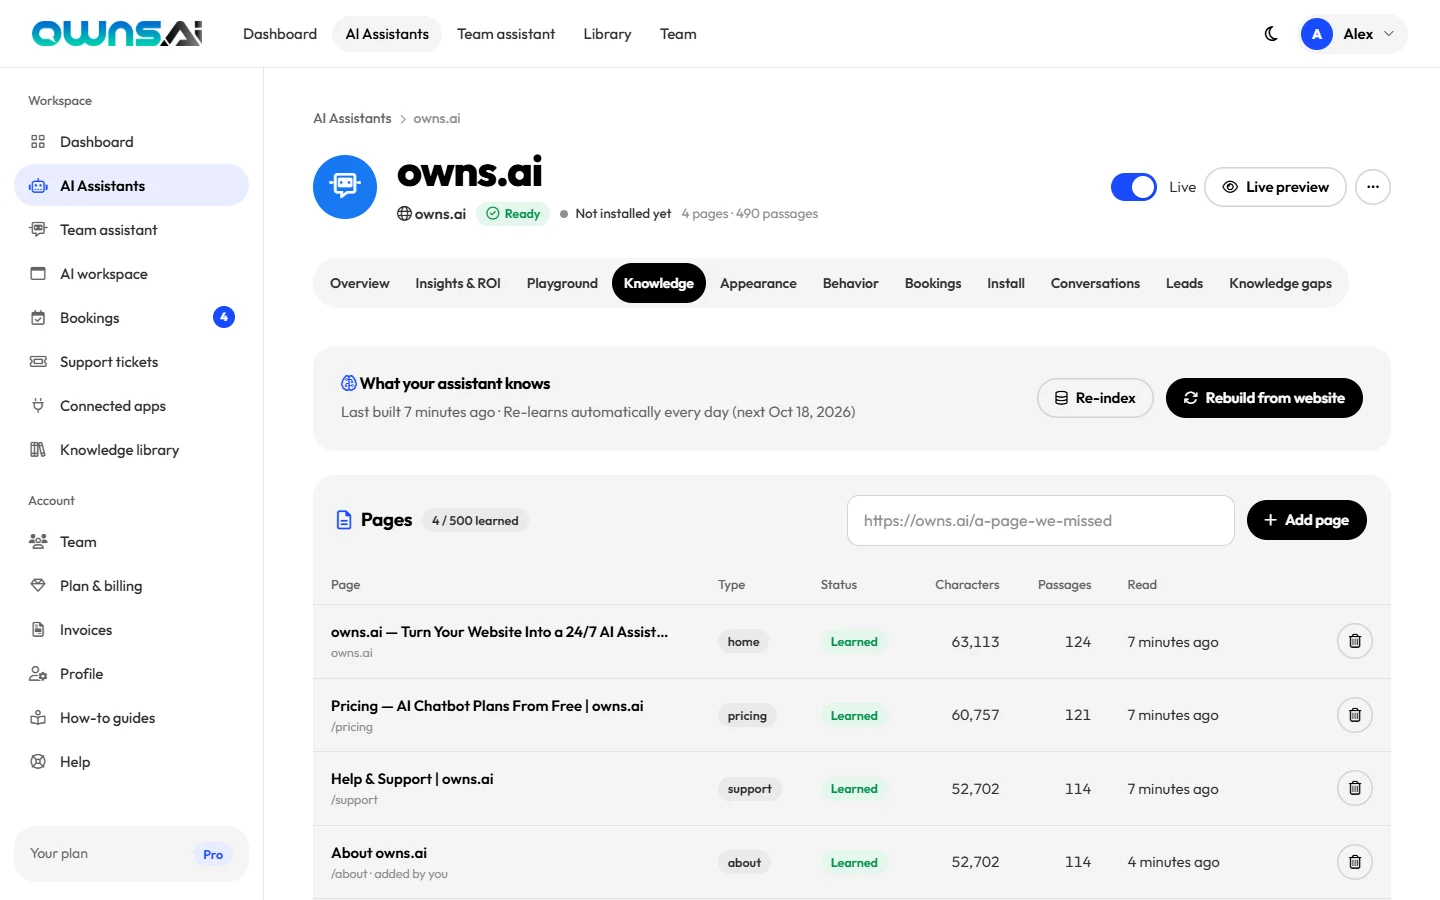Open the Appearance tab

pos(758,283)
